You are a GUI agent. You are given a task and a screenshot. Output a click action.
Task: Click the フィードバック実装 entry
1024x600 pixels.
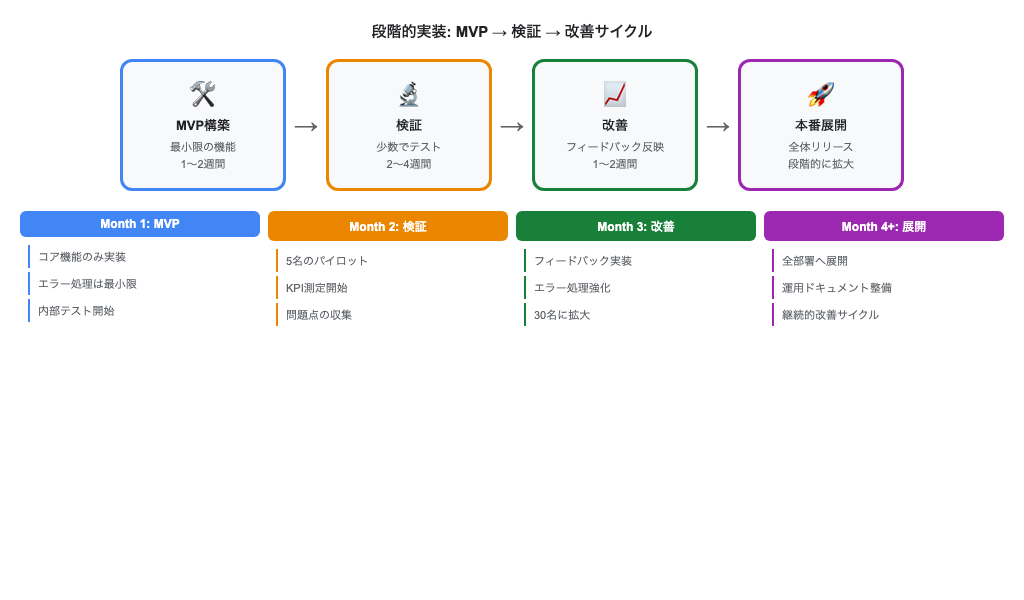571,260
